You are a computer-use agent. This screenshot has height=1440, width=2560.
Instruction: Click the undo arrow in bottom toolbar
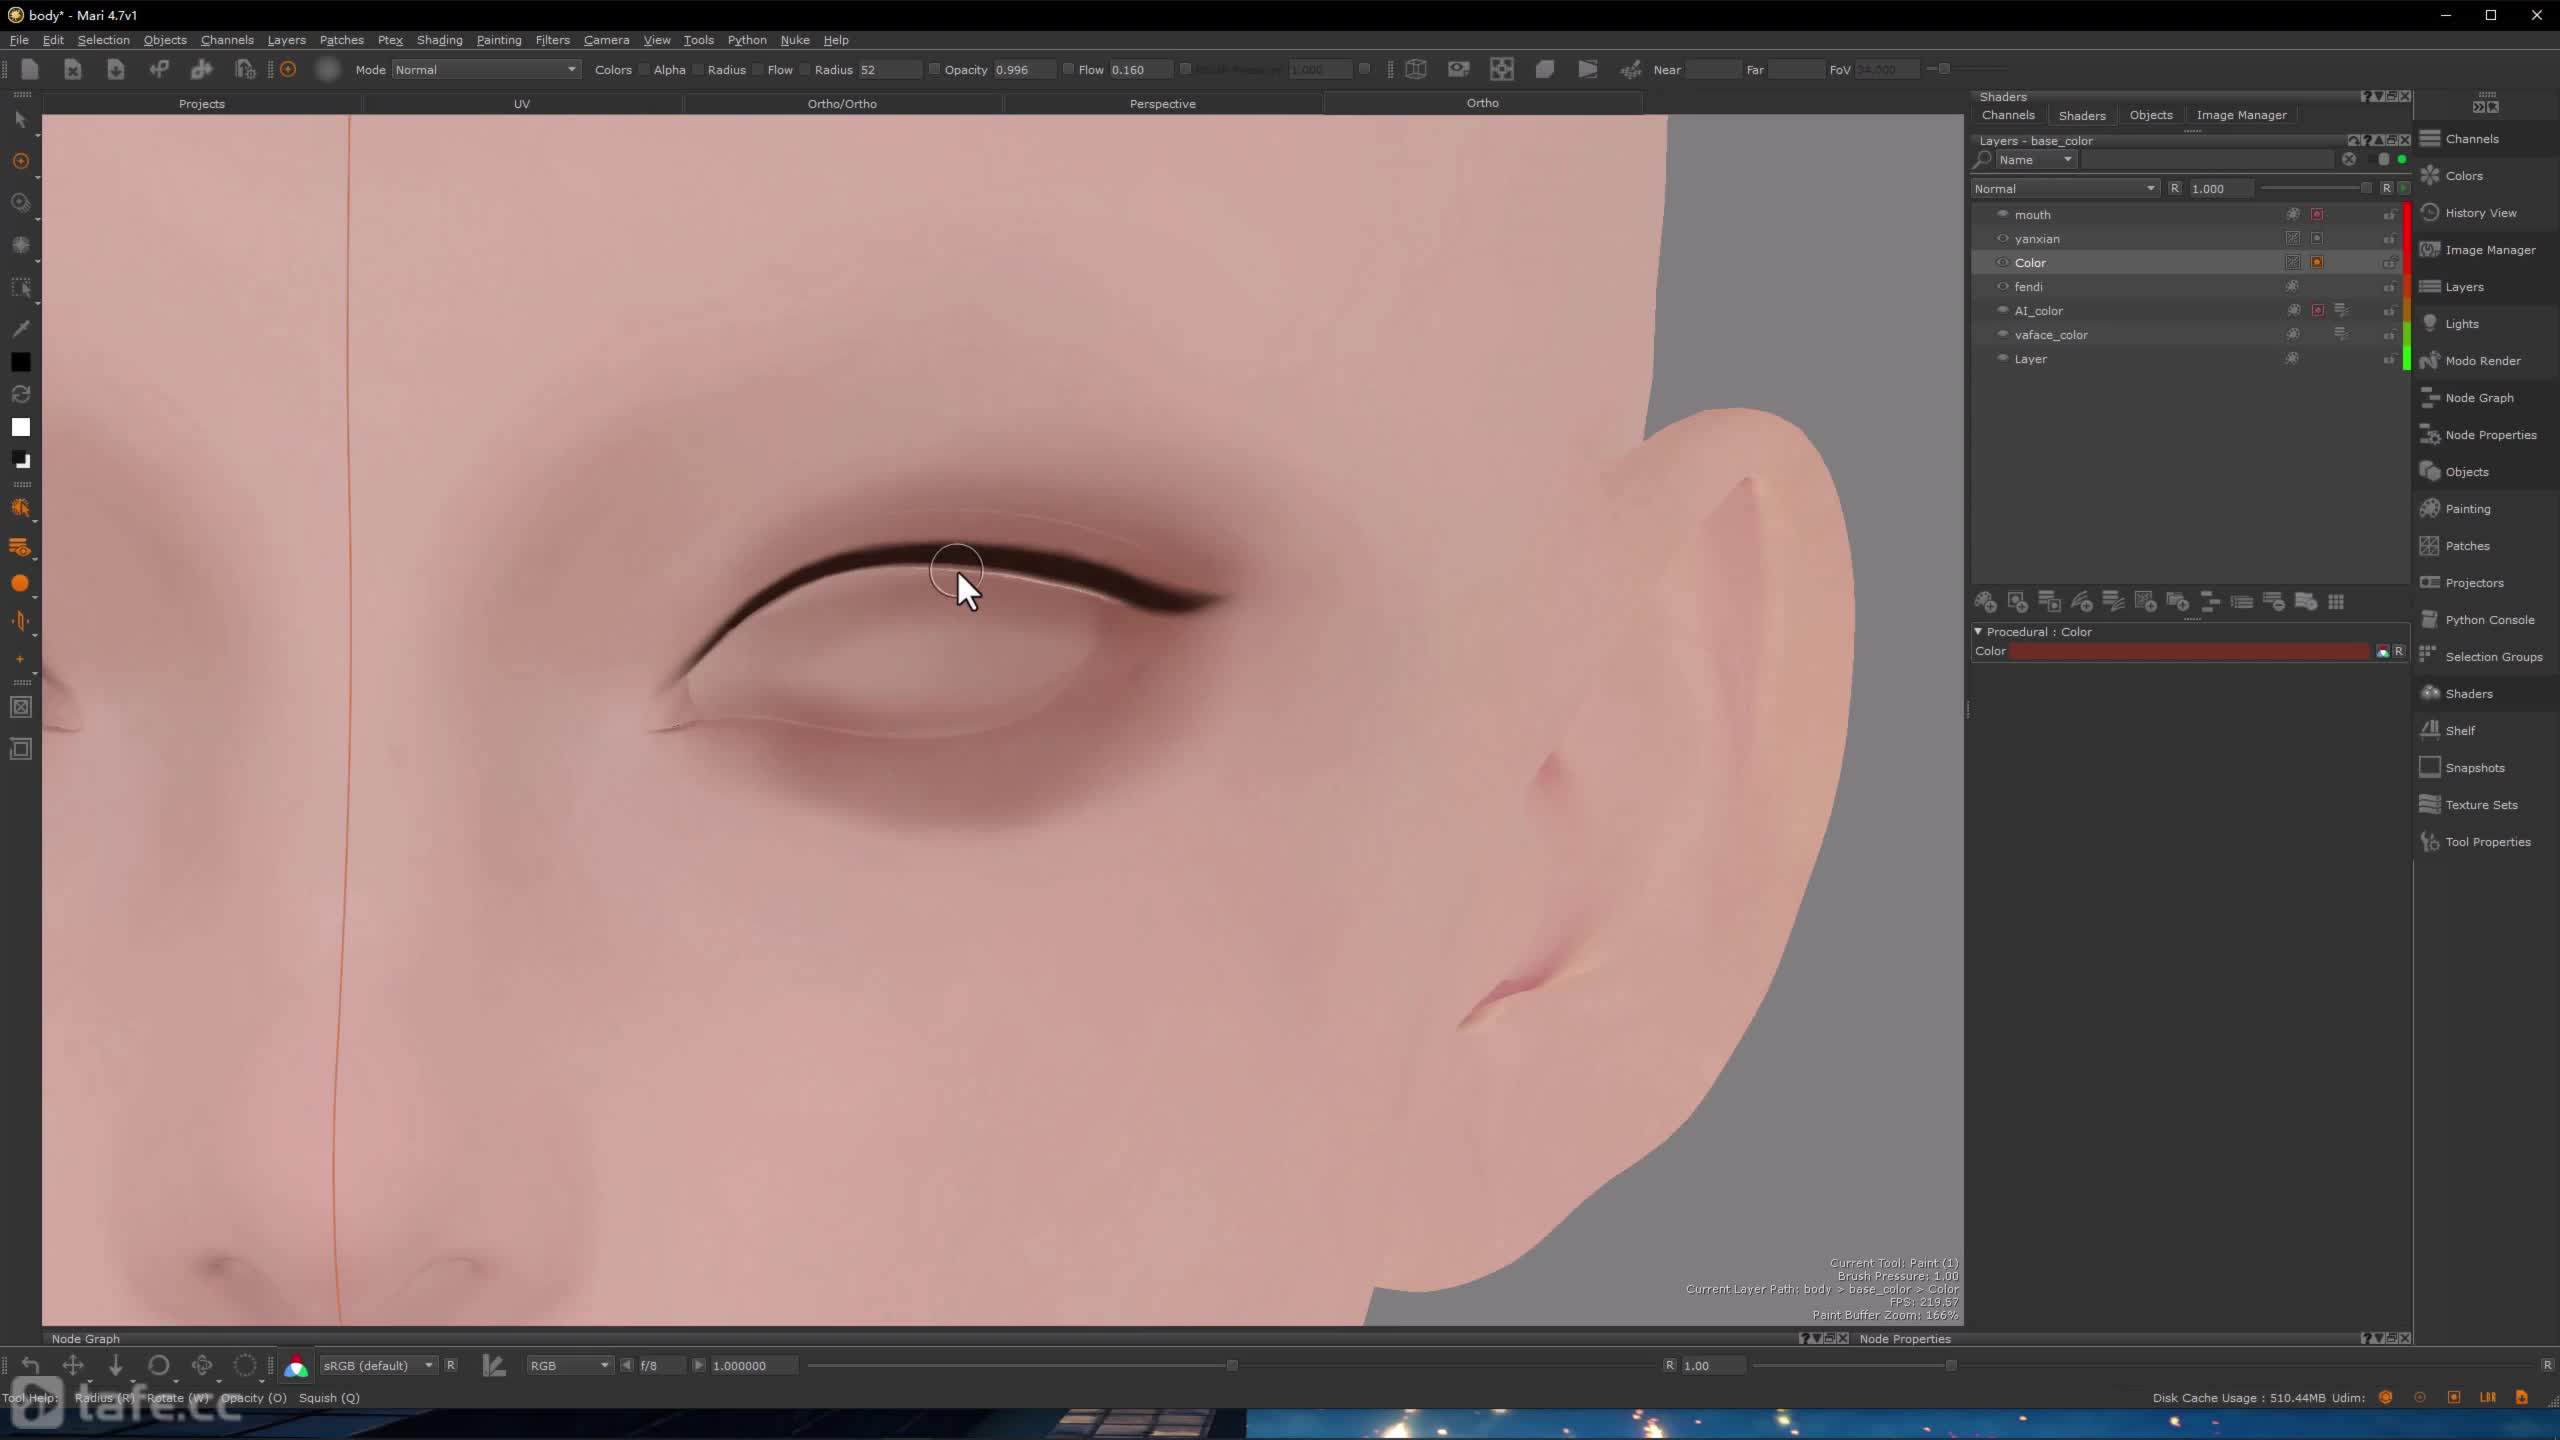30,1365
